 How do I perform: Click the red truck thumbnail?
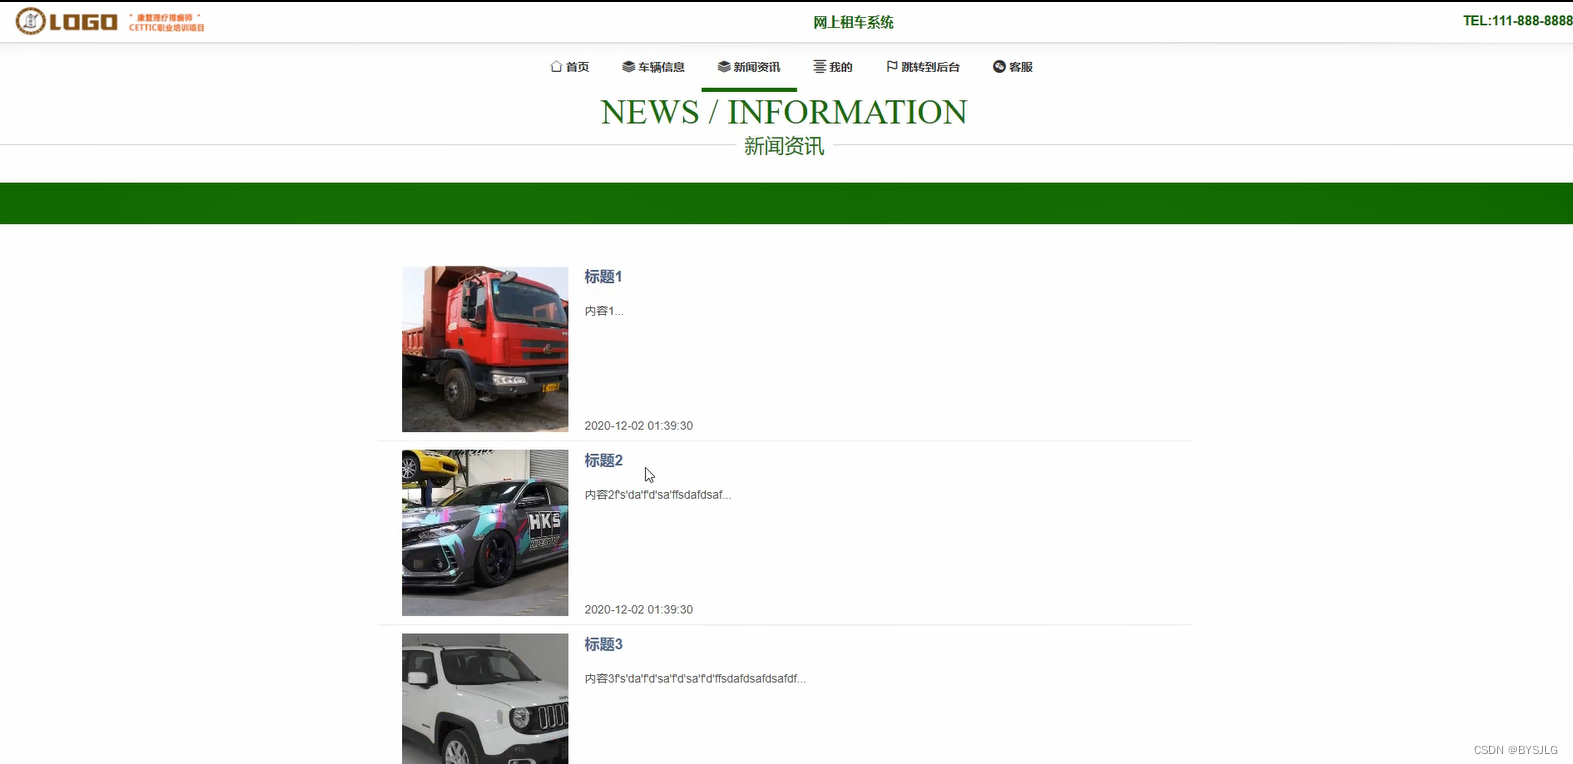click(485, 349)
